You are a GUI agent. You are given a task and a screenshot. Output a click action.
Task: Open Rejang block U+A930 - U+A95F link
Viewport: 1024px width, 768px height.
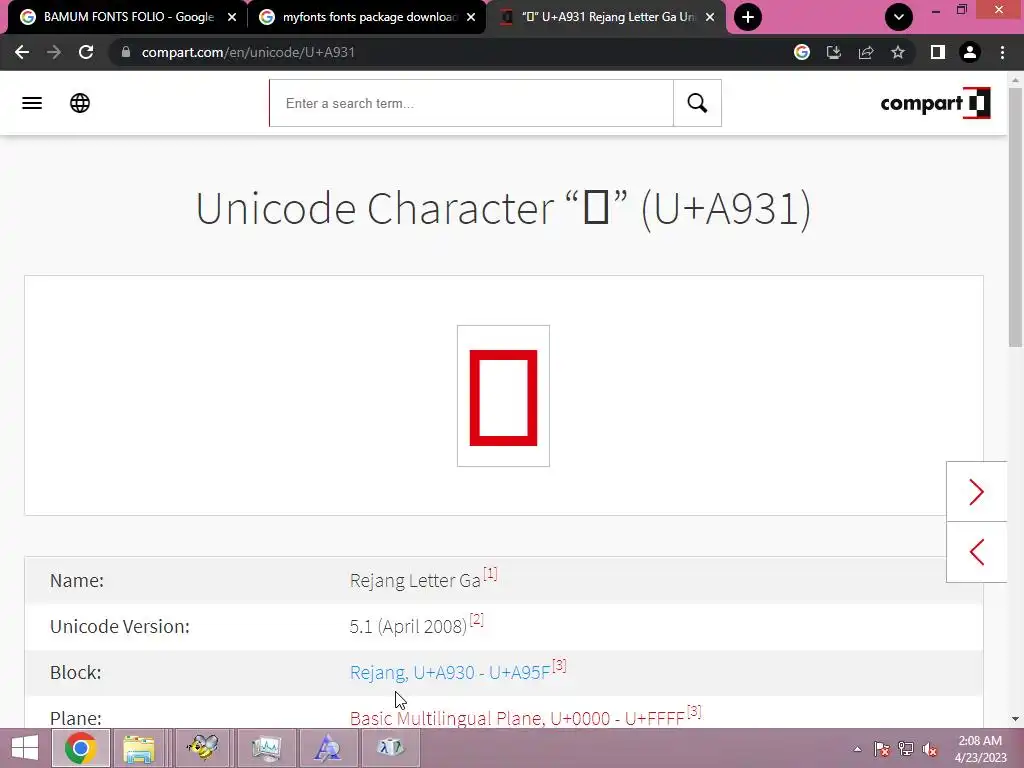tap(450, 672)
